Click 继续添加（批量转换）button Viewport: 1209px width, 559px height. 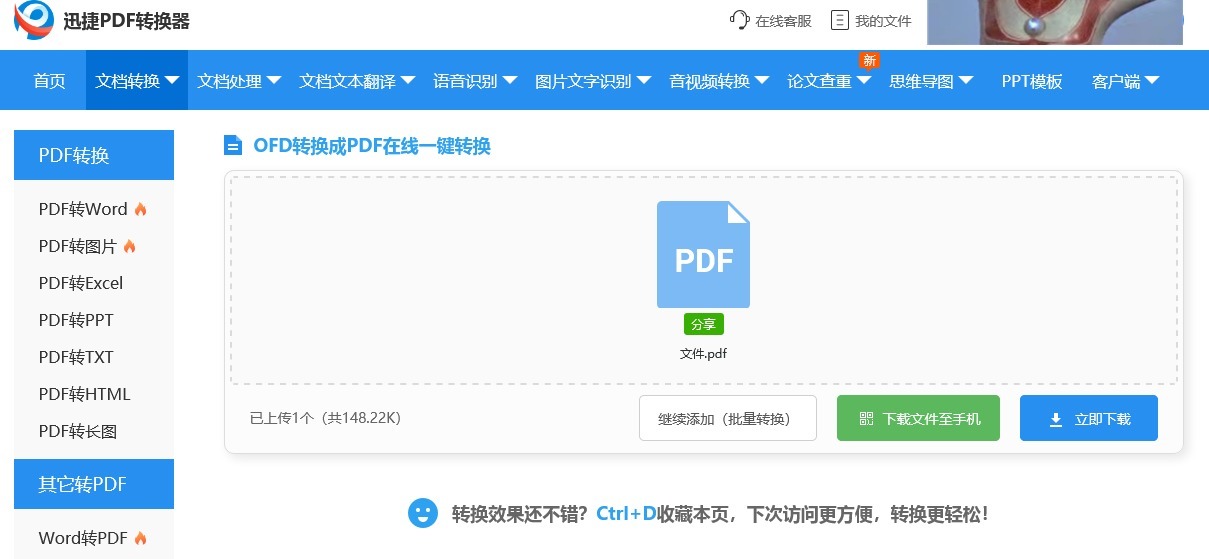(728, 418)
